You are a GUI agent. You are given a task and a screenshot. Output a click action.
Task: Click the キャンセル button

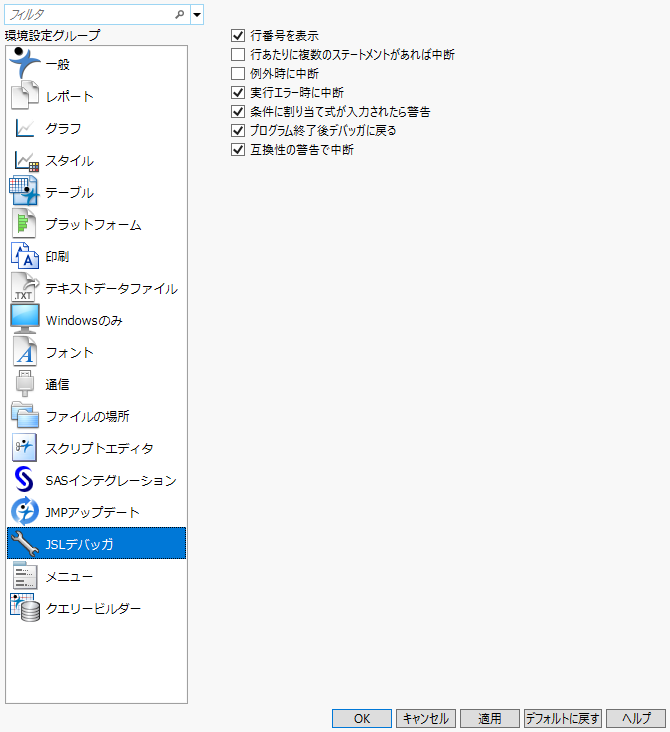[426, 718]
